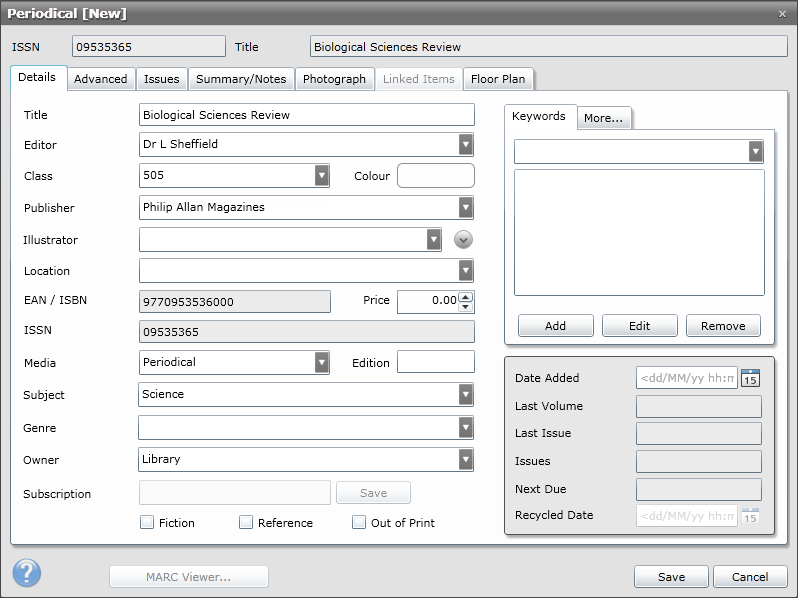
Task: Switch to the Details tab
Action: (x=37, y=77)
